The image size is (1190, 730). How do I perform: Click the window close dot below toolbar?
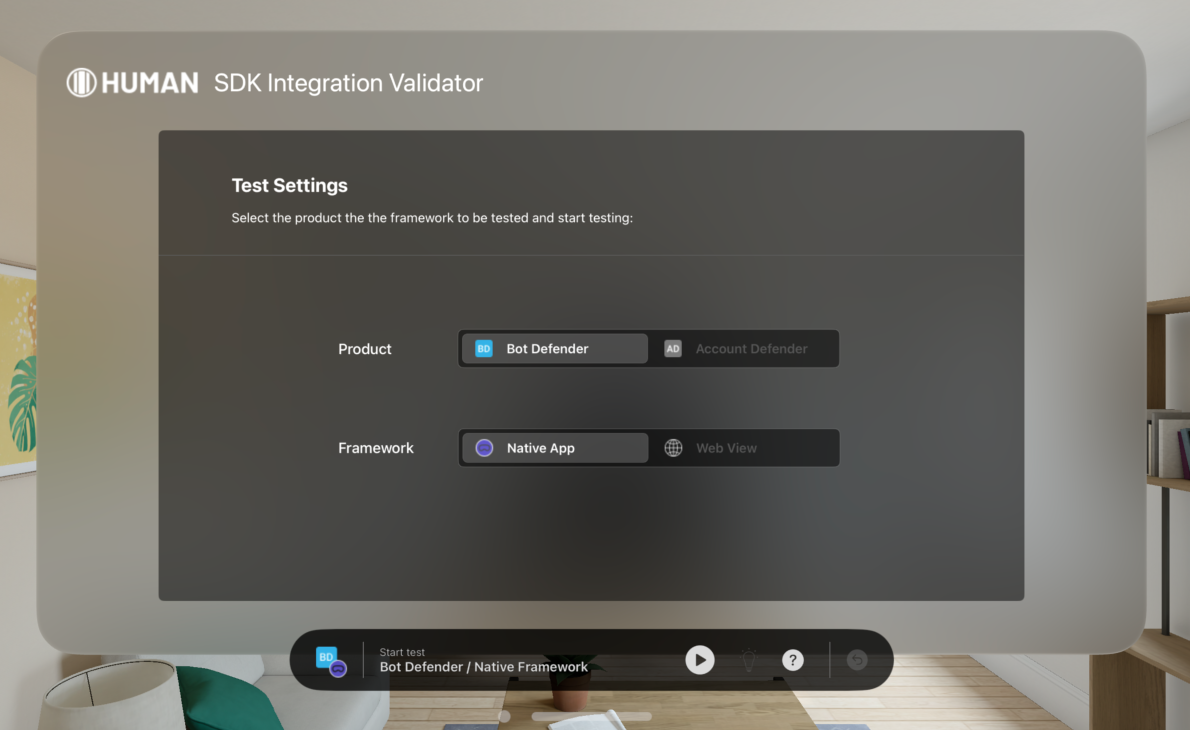click(504, 716)
